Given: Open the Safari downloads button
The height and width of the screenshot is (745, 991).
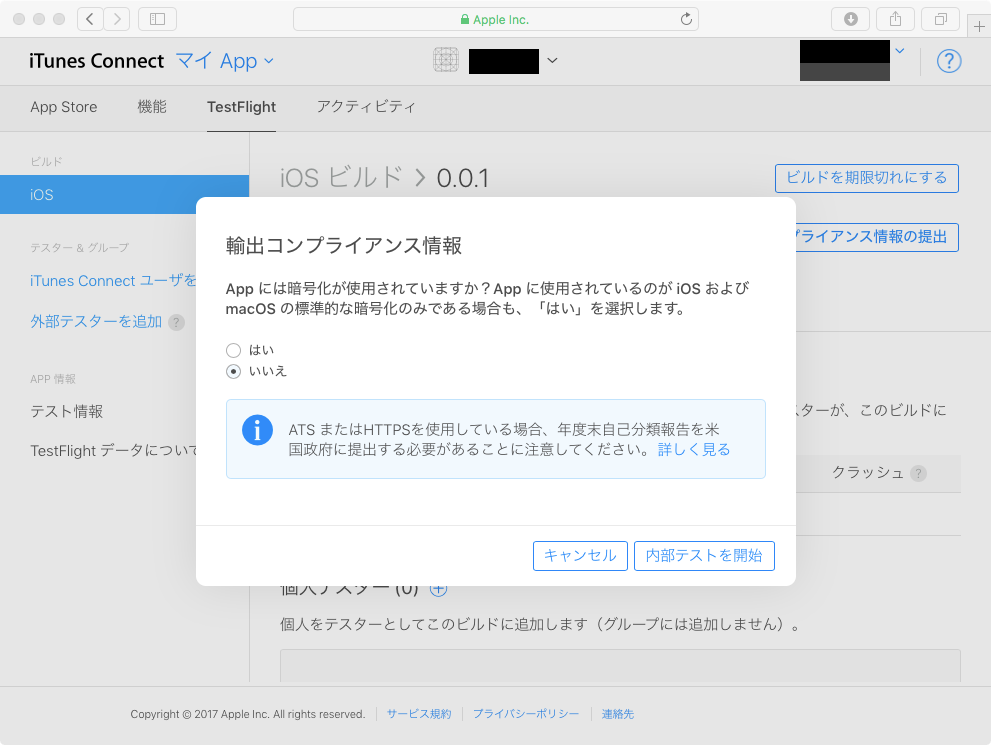Looking at the screenshot, I should click(851, 19).
